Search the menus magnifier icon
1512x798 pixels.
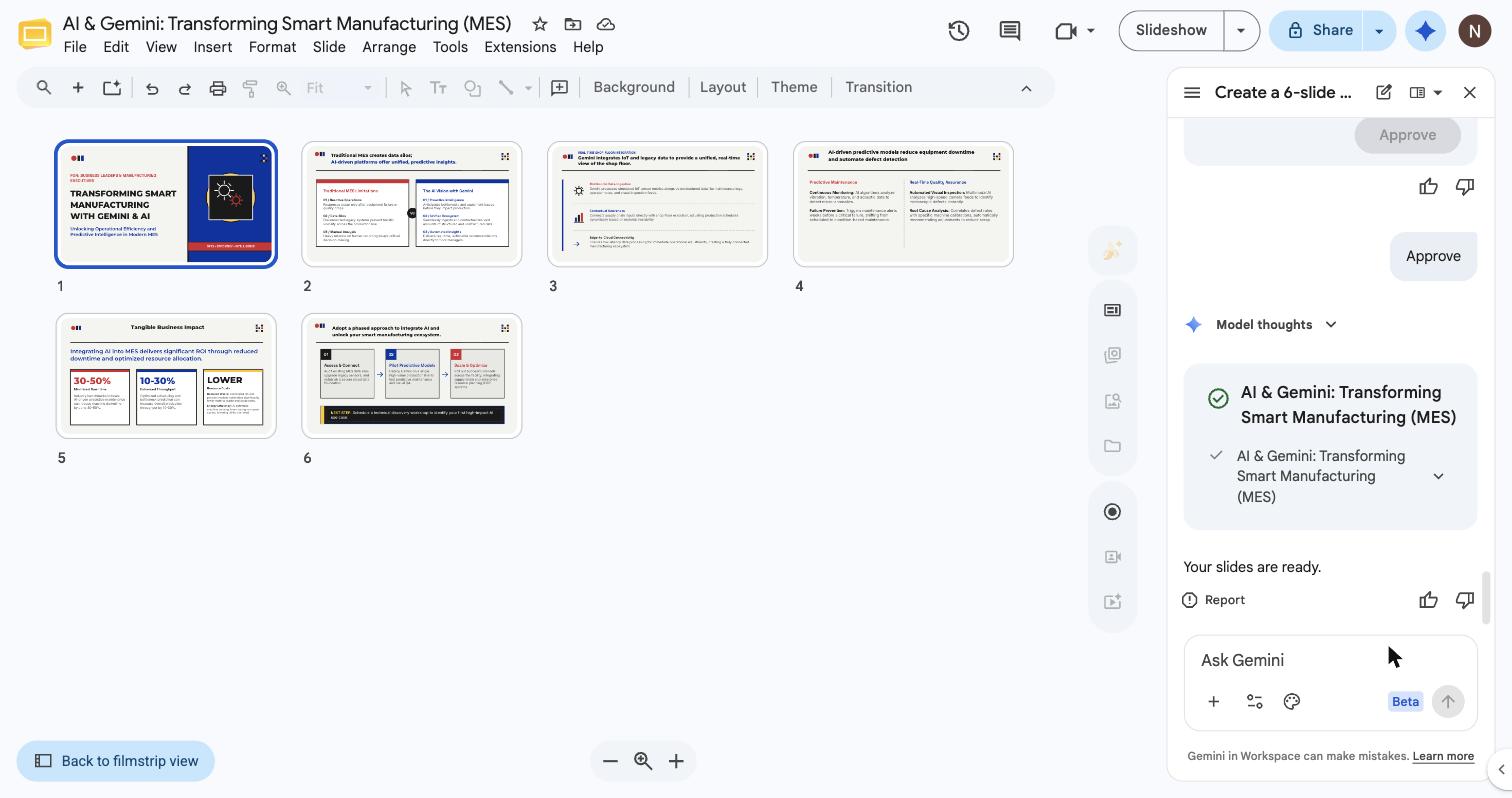pyautogui.click(x=44, y=88)
